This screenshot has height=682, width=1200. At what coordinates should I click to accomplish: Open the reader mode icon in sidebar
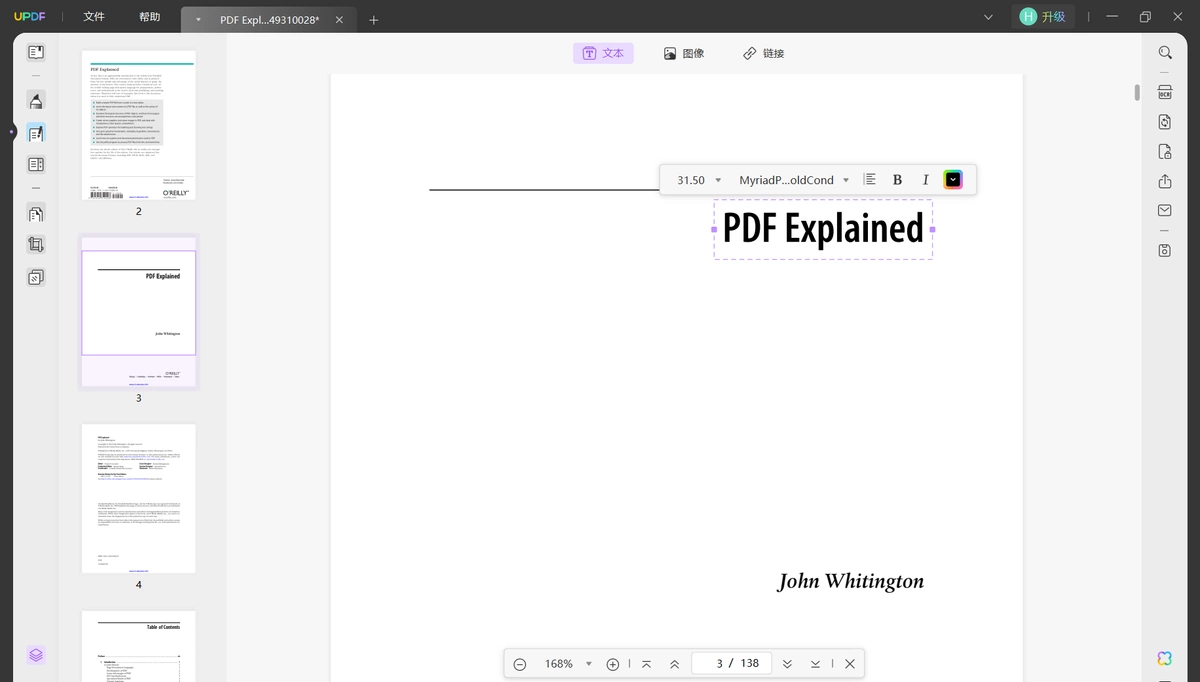click(x=36, y=52)
